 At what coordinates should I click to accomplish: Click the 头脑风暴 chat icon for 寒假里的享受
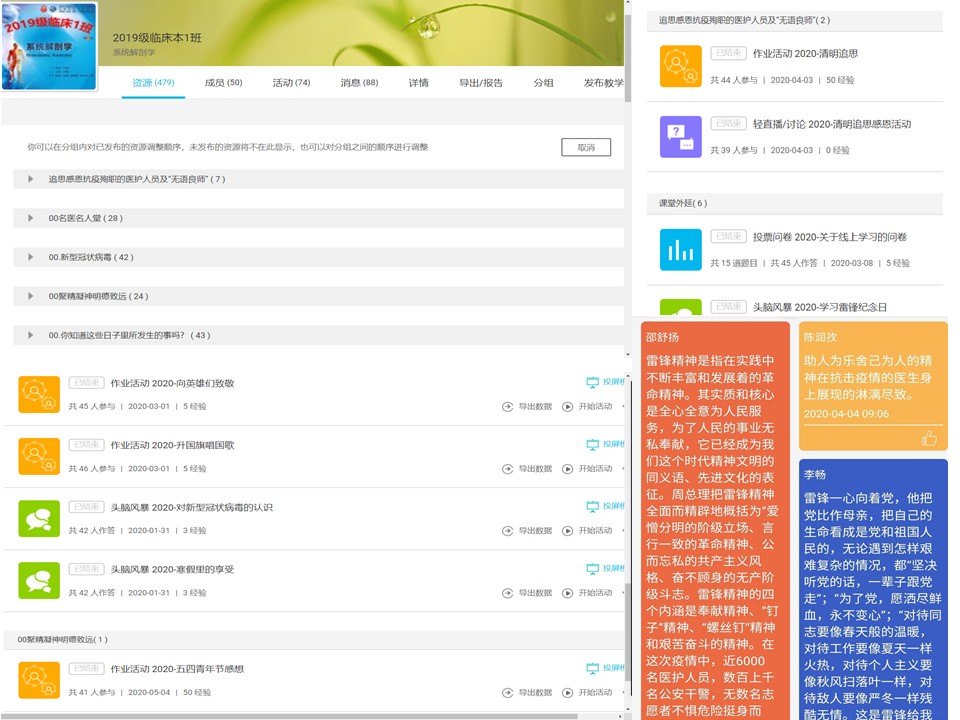pos(38,581)
